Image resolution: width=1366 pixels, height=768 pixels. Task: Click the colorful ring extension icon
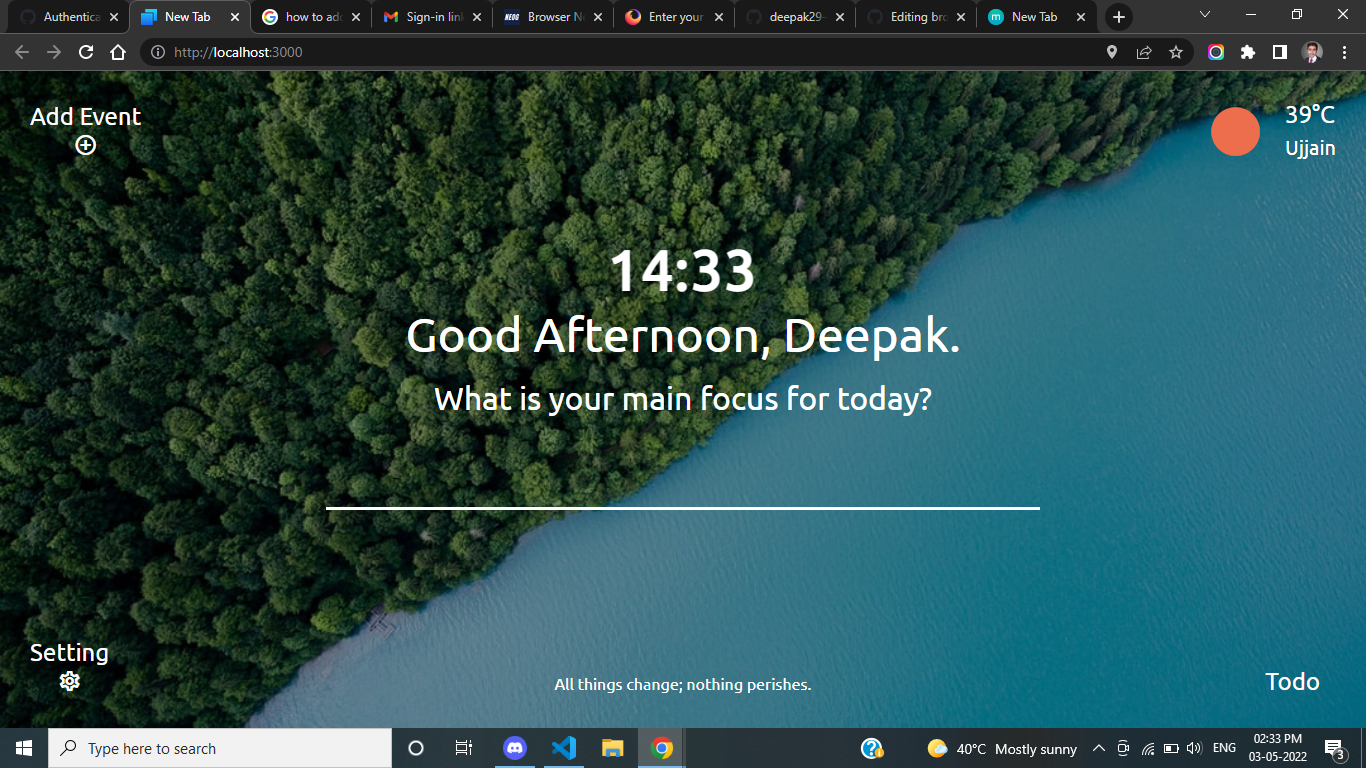tap(1216, 52)
